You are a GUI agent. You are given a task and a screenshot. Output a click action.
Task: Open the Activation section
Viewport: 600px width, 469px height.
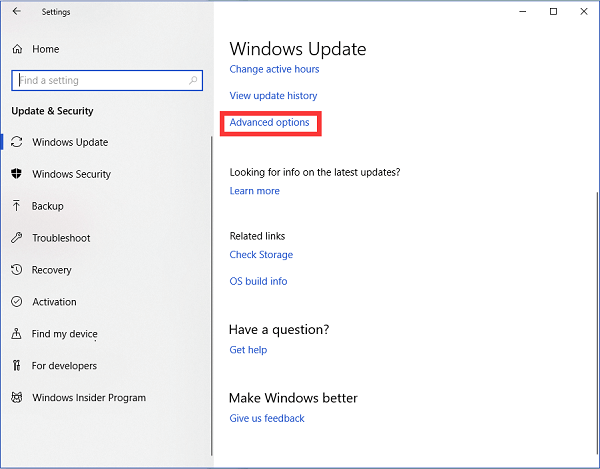pyautogui.click(x=54, y=302)
